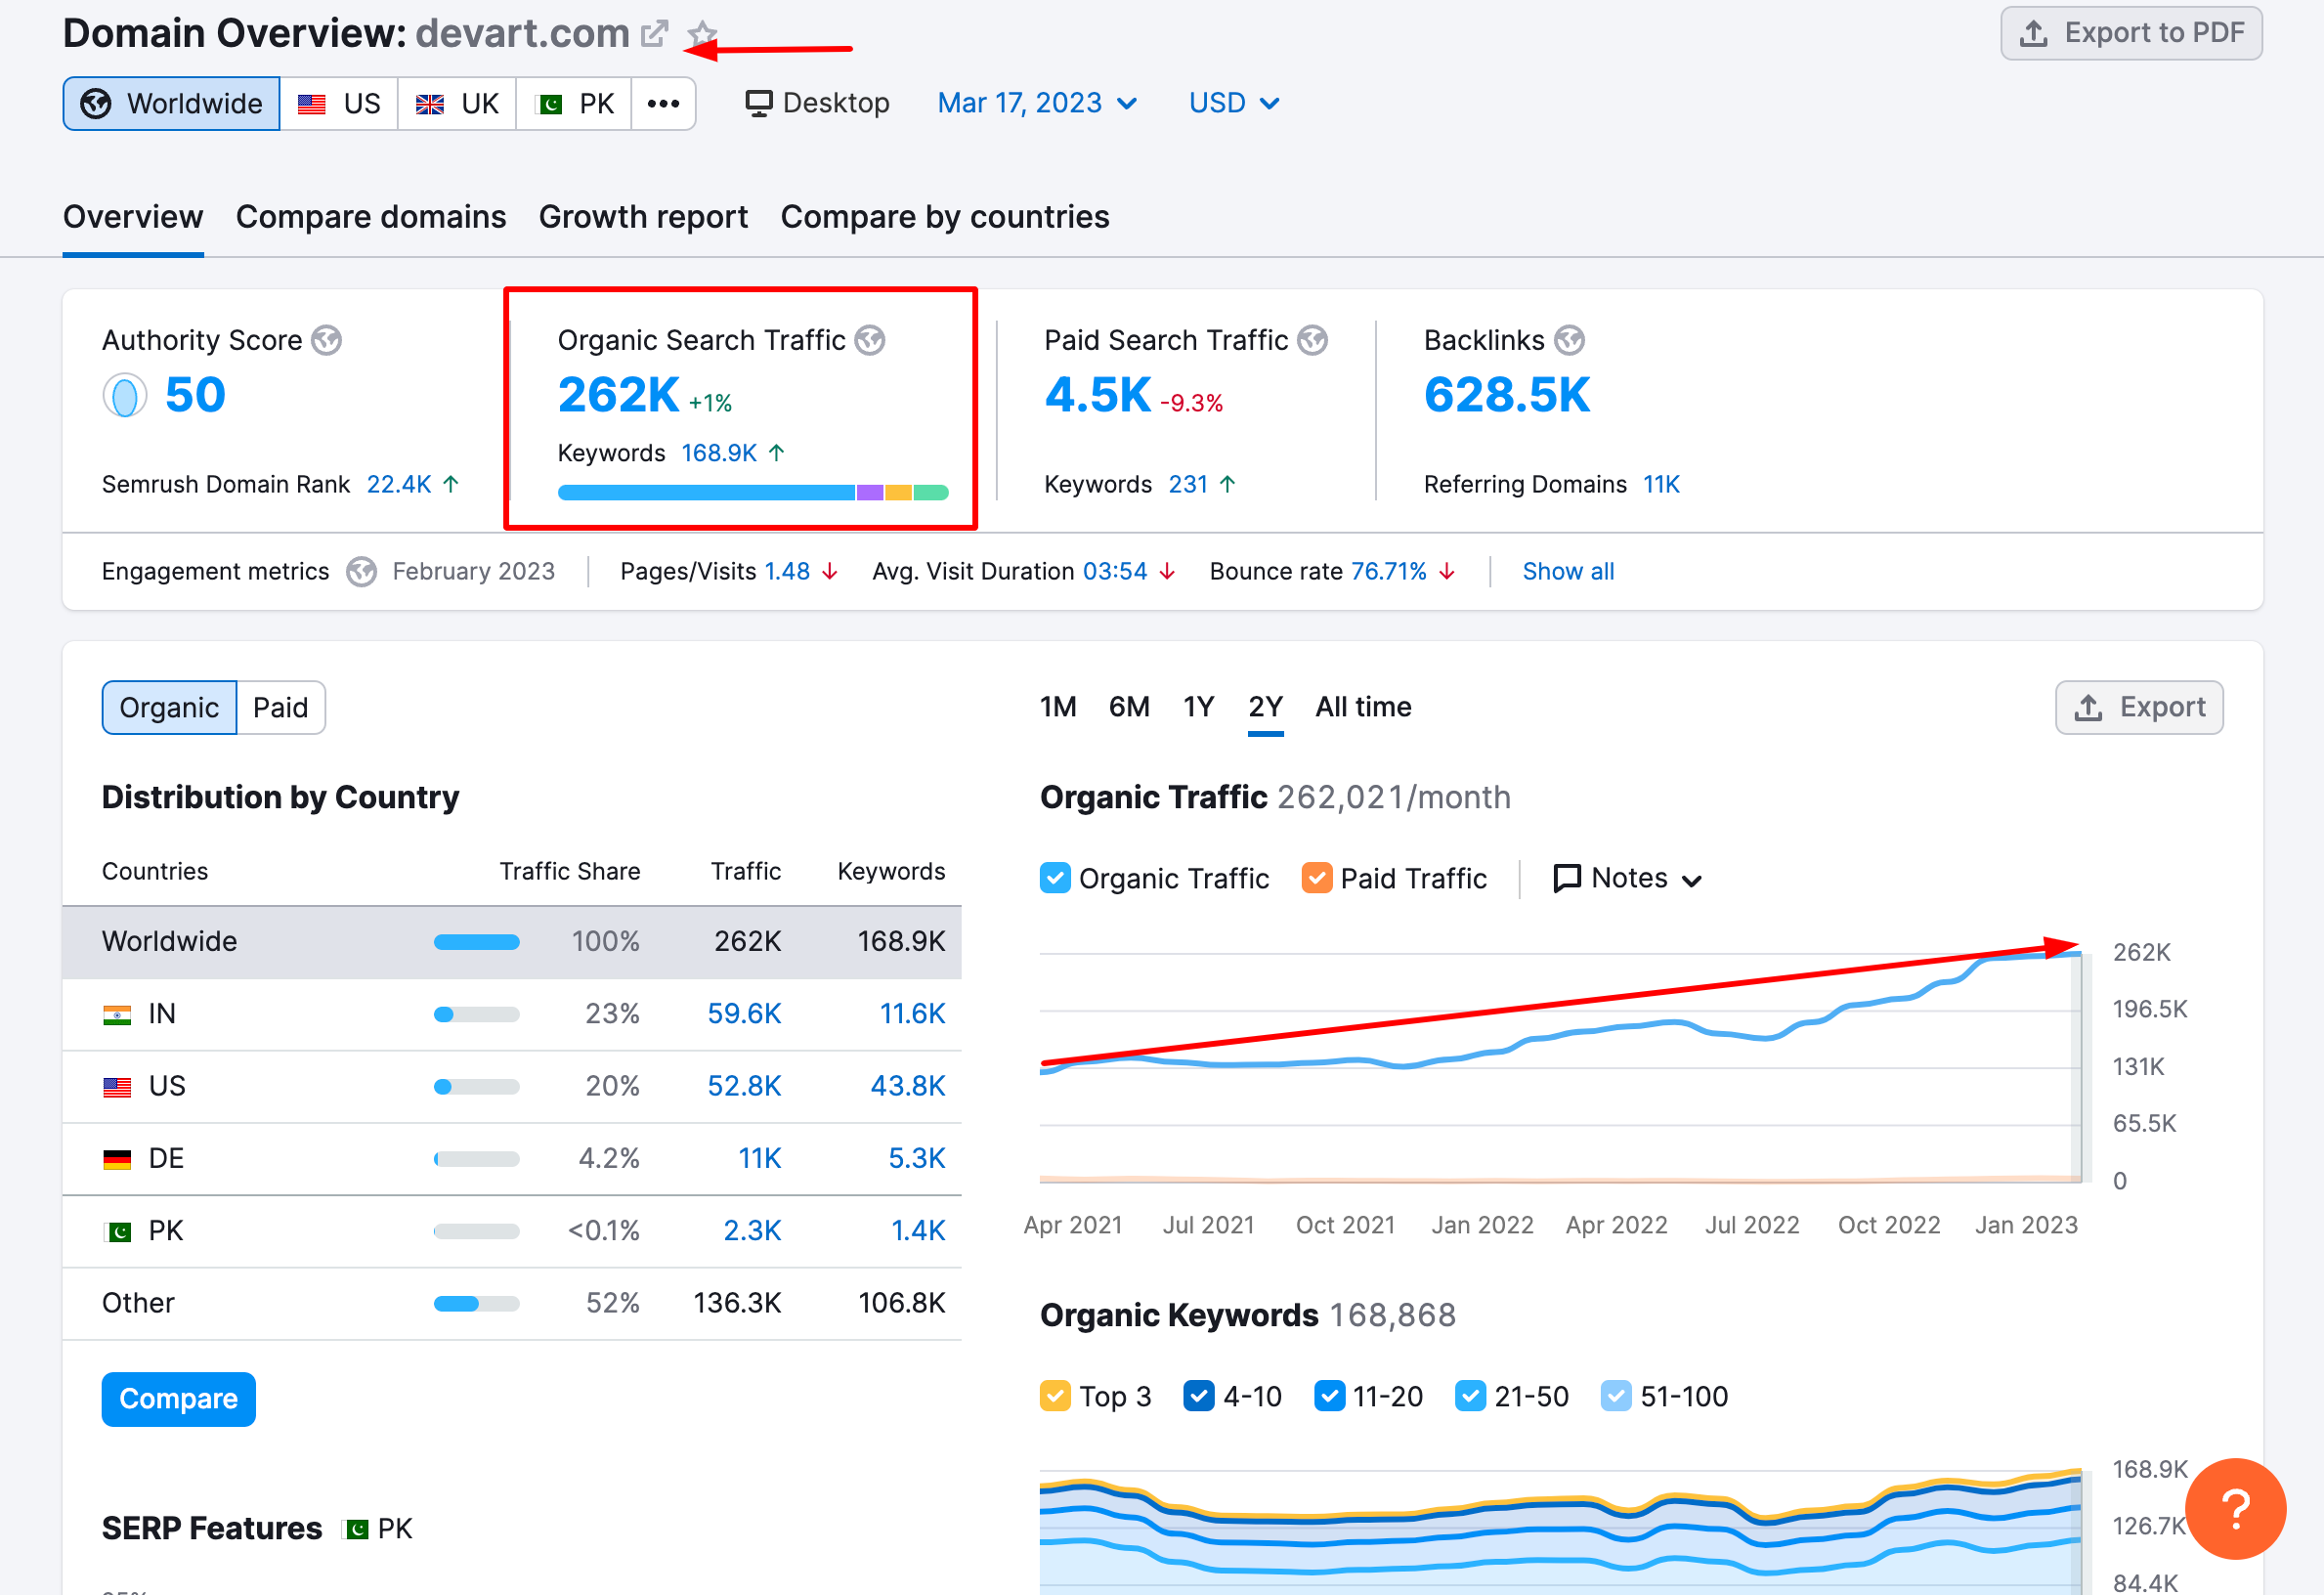Image resolution: width=2324 pixels, height=1595 pixels.
Task: Set chart range to All time
Action: pyautogui.click(x=1363, y=708)
